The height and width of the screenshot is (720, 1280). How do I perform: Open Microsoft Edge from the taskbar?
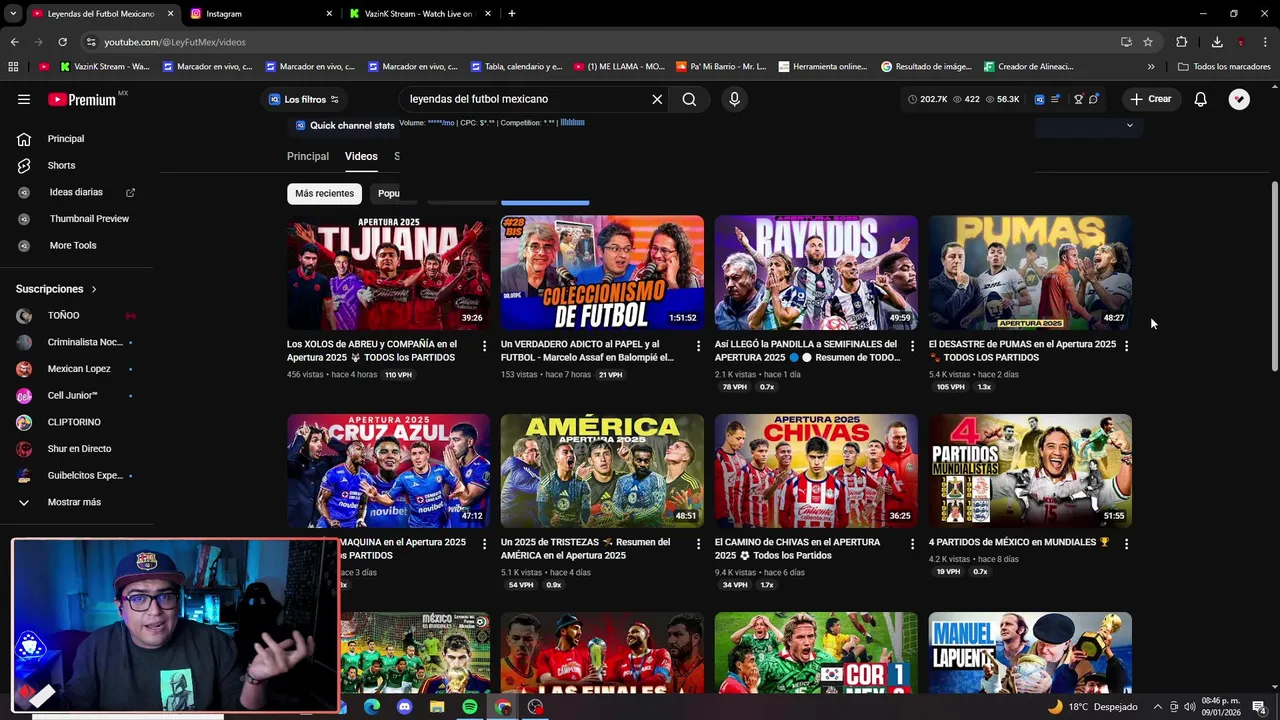click(371, 707)
